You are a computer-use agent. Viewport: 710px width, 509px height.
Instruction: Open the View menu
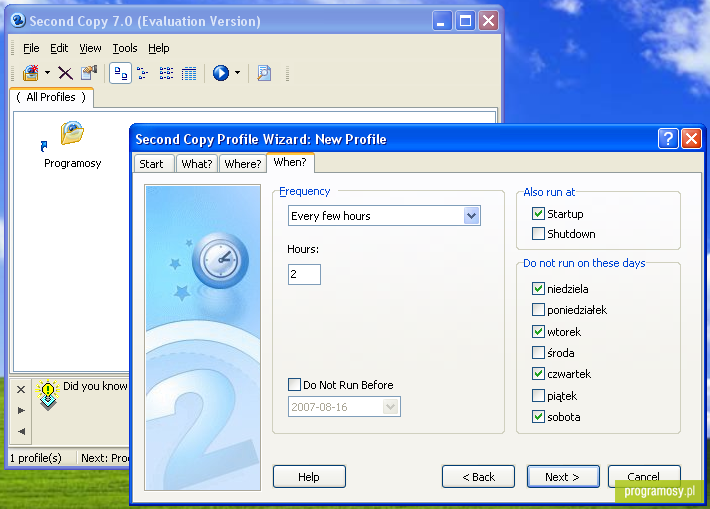pyautogui.click(x=90, y=48)
